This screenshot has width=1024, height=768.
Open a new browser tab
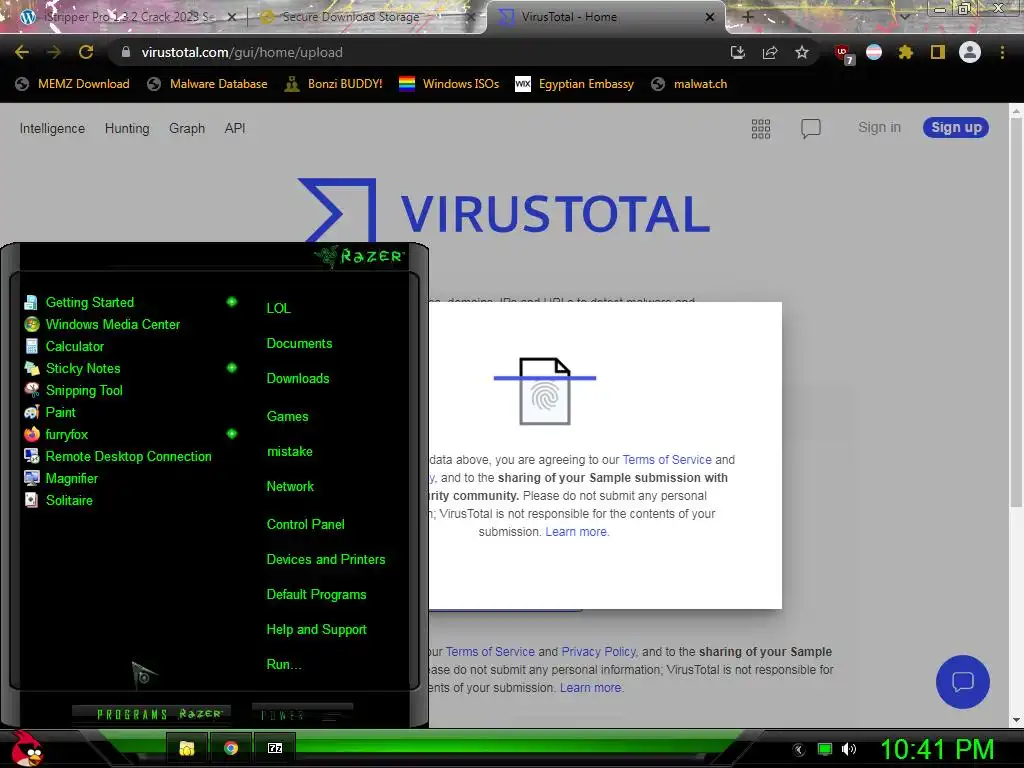tap(748, 17)
